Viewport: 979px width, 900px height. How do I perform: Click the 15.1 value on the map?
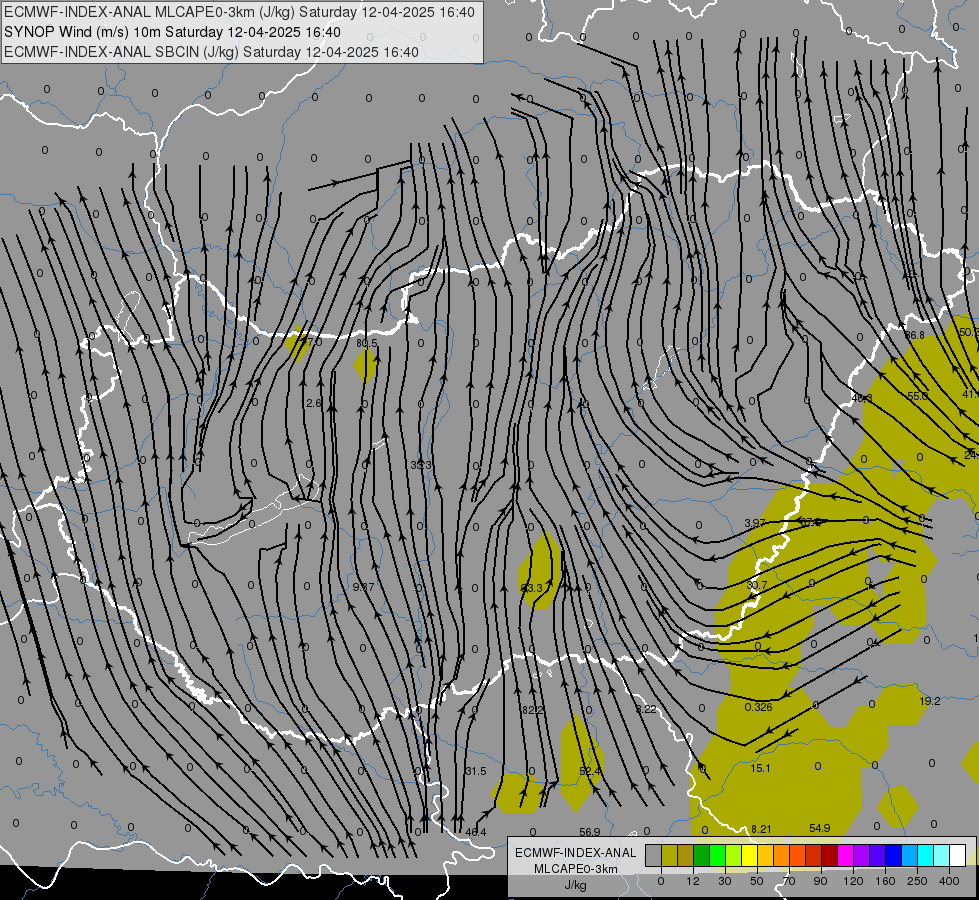pos(760,768)
